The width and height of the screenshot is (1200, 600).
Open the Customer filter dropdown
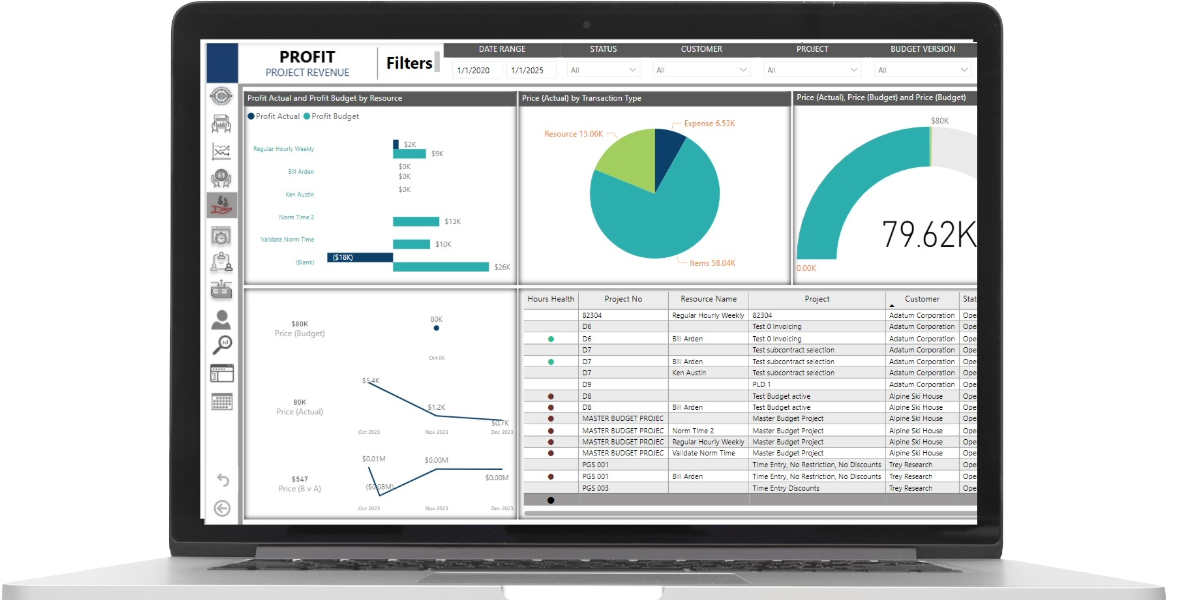[701, 70]
